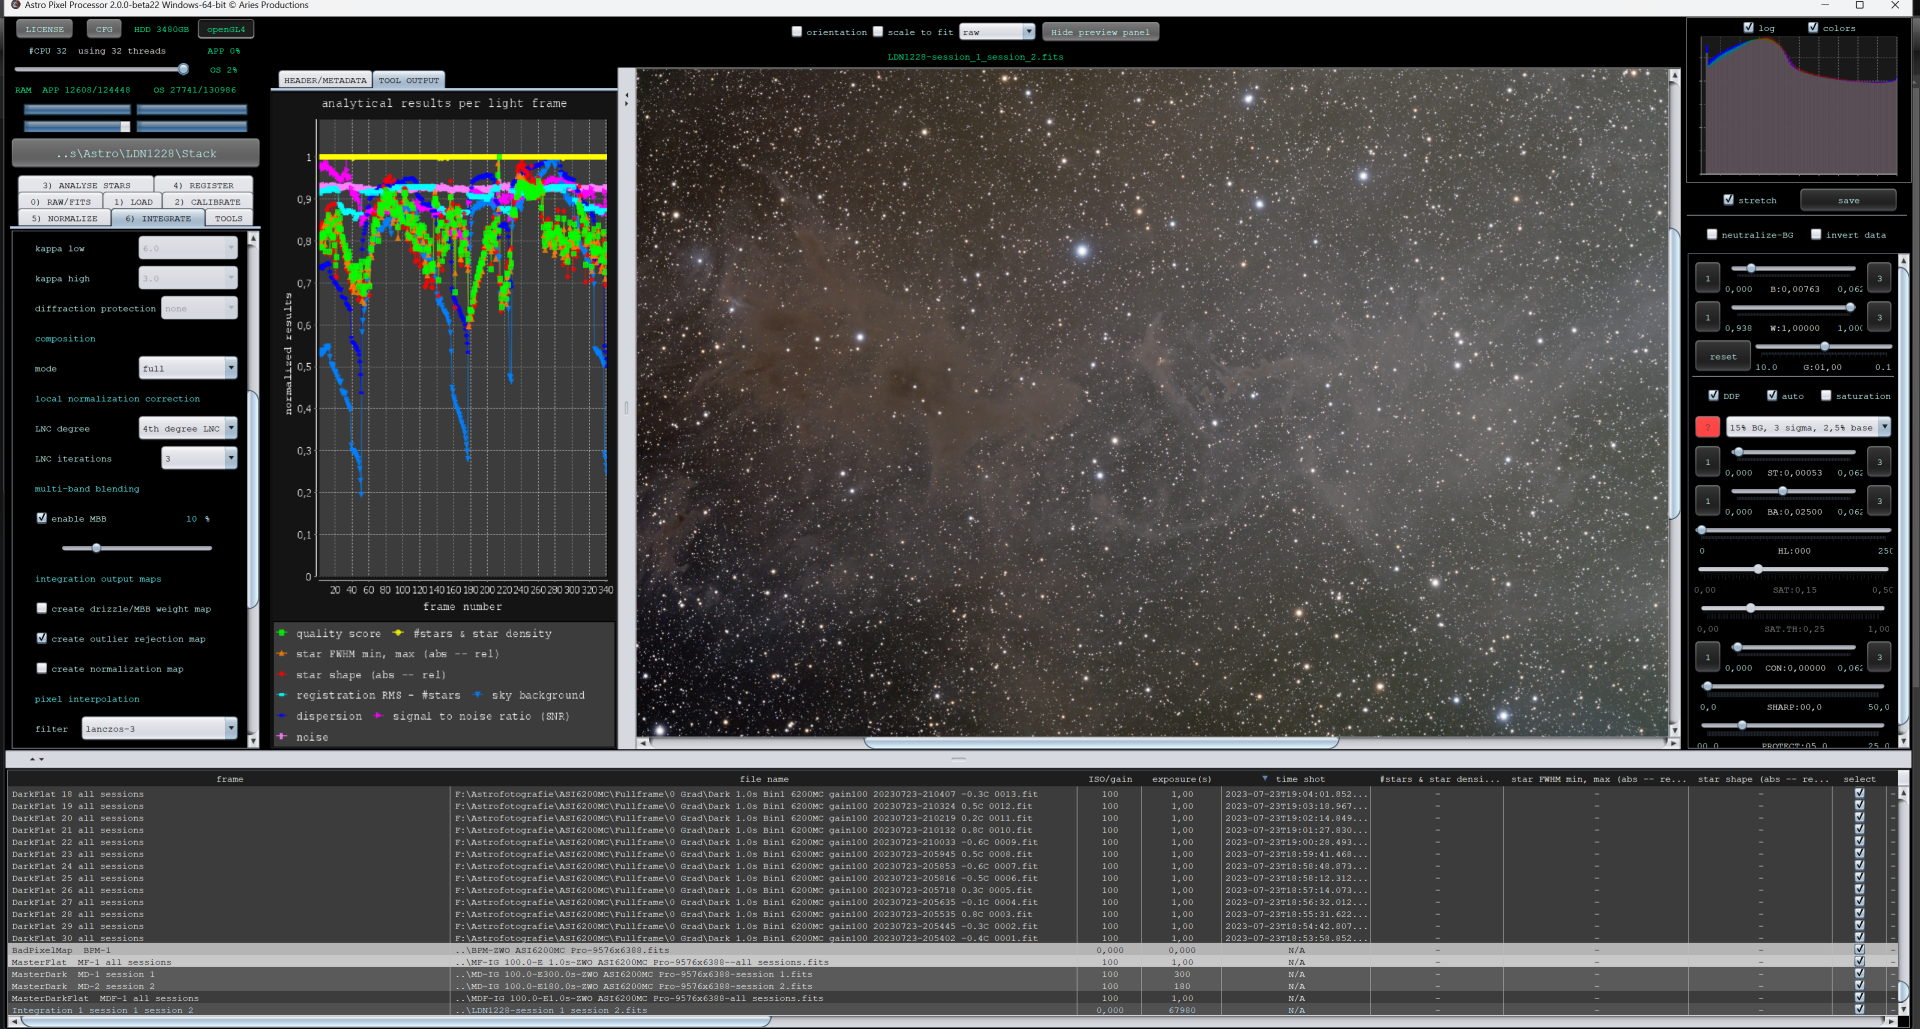Switch to 5) NORMALIZE tab
Image resolution: width=1920 pixels, height=1029 pixels.
(64, 218)
